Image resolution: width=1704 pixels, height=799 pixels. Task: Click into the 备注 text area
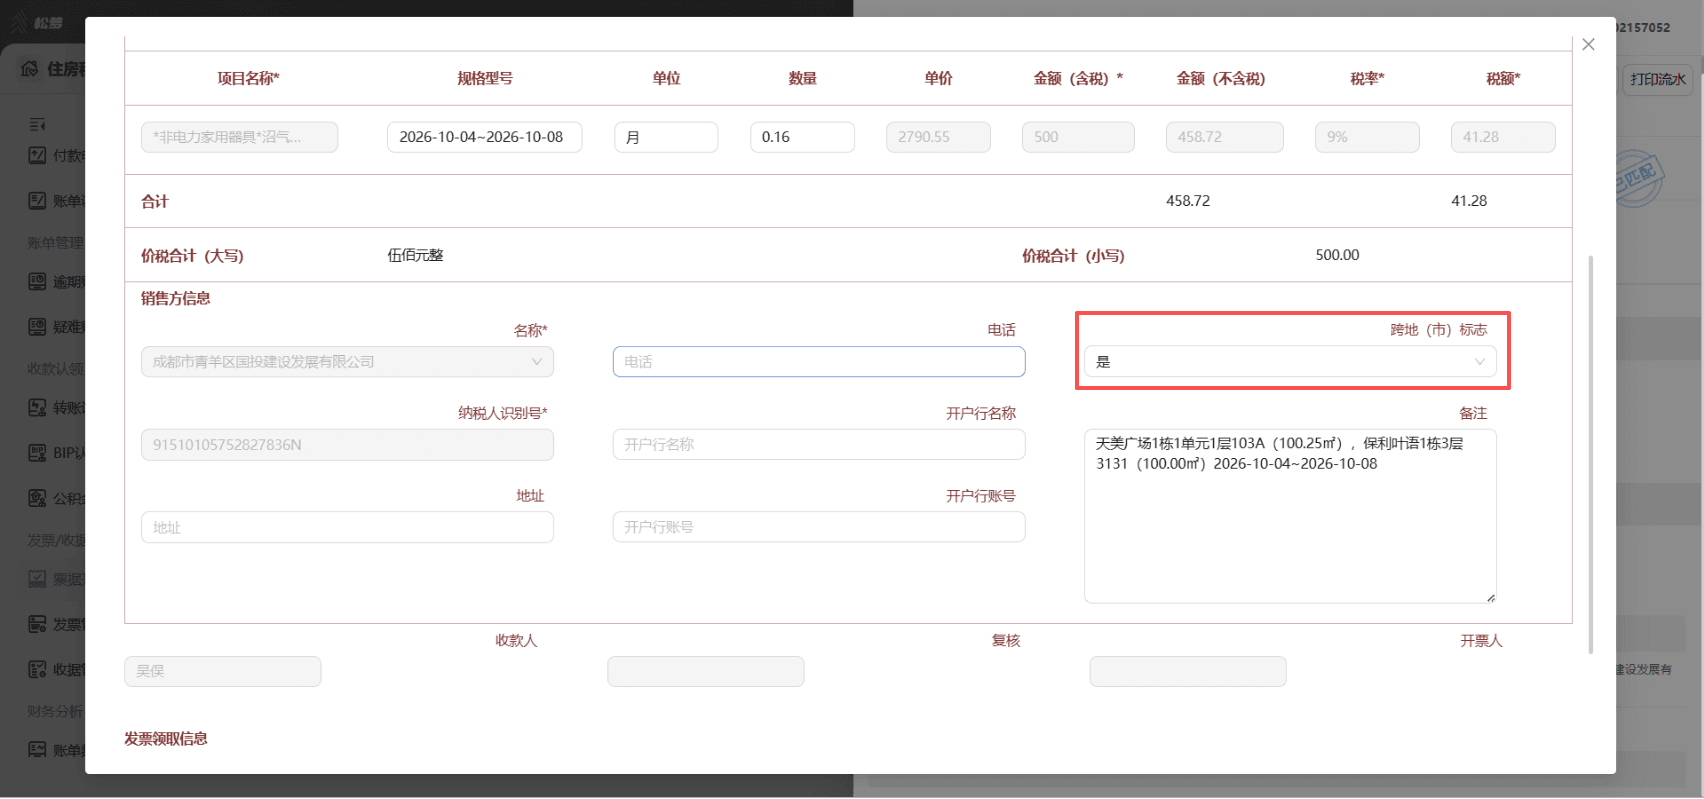tap(1290, 516)
